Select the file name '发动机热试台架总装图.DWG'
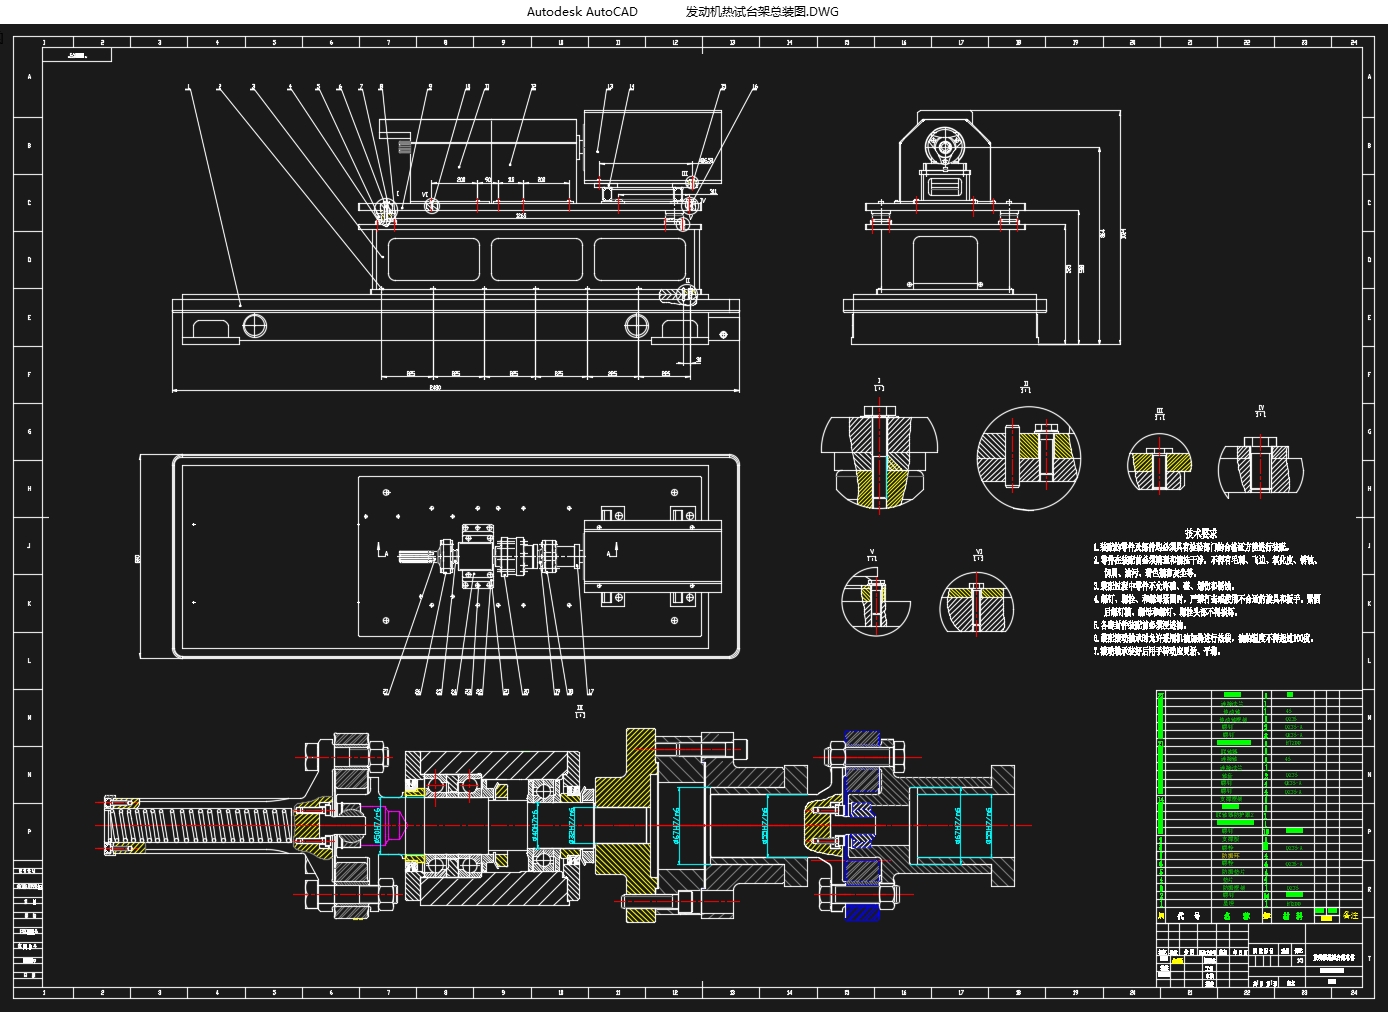This screenshot has height=1012, width=1388. point(762,12)
